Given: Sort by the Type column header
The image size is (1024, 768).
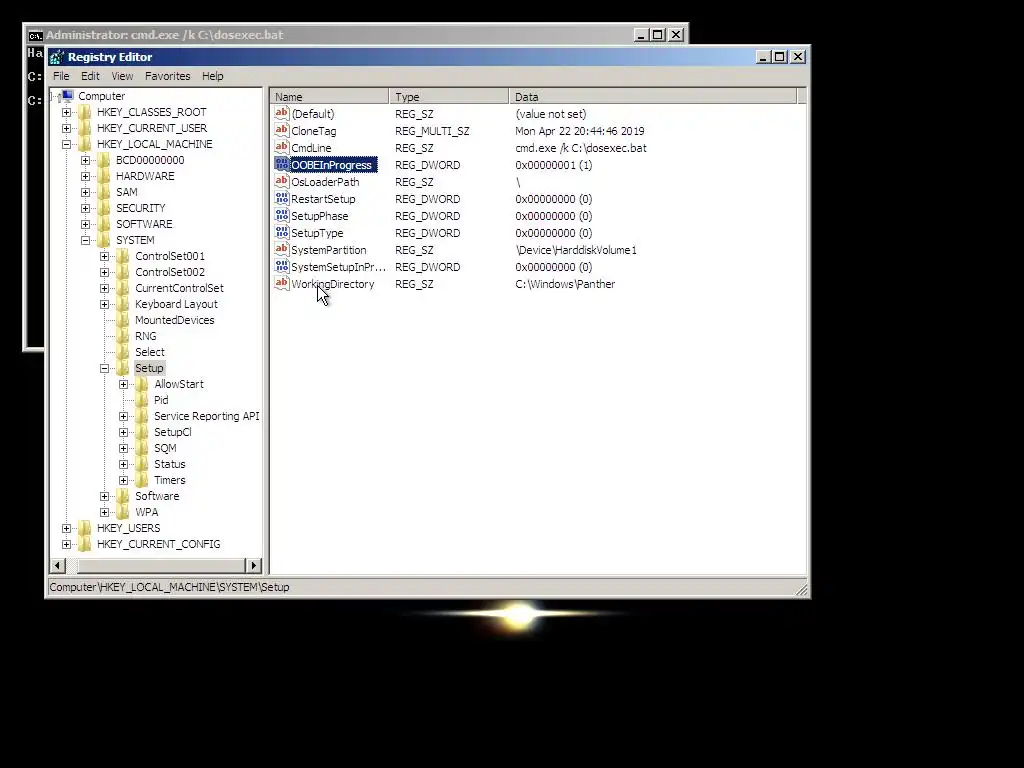Looking at the screenshot, I should click(449, 97).
